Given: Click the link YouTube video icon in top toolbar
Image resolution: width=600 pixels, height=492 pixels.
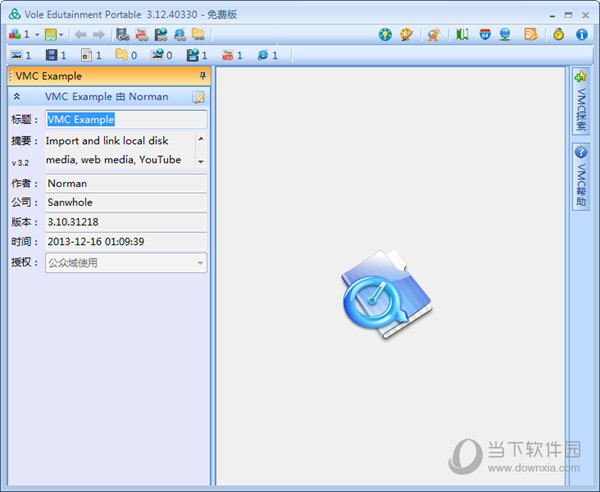Looking at the screenshot, I should coord(142,35).
